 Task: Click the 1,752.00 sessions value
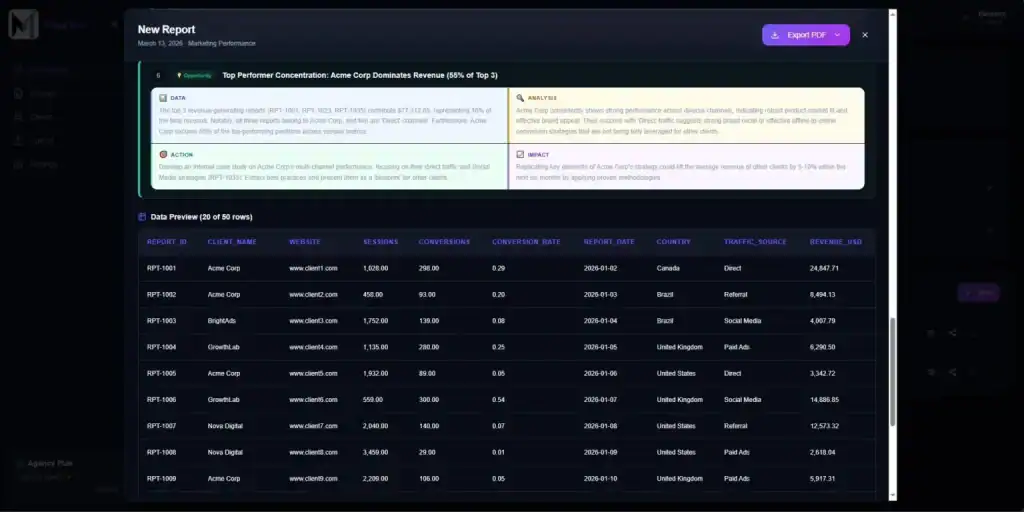(x=376, y=321)
